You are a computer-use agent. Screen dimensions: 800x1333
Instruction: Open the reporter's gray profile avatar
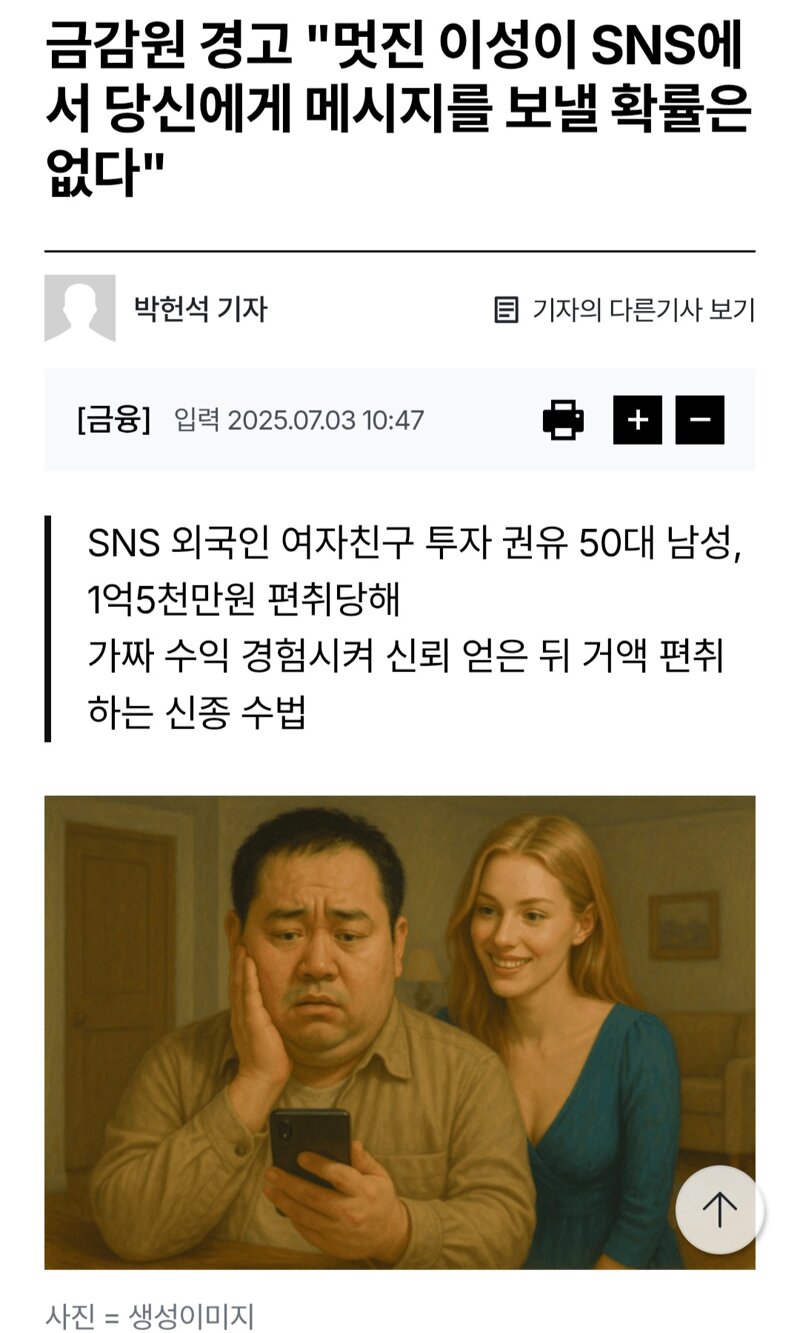80,308
